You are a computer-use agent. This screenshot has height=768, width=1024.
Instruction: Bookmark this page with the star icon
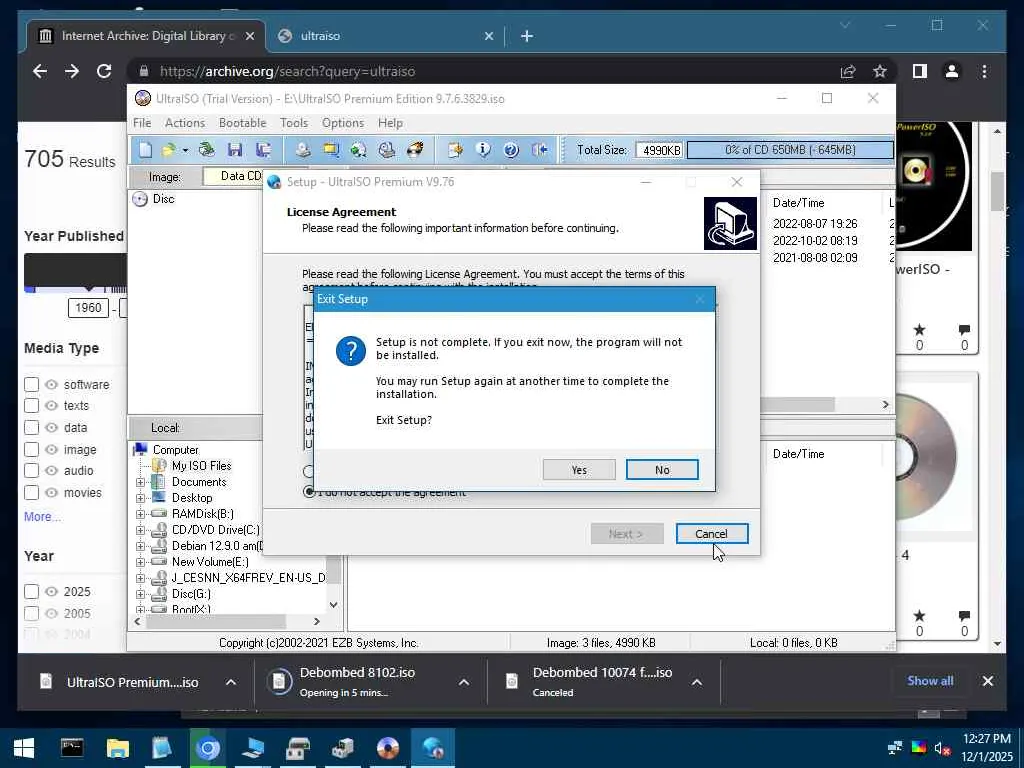point(880,71)
